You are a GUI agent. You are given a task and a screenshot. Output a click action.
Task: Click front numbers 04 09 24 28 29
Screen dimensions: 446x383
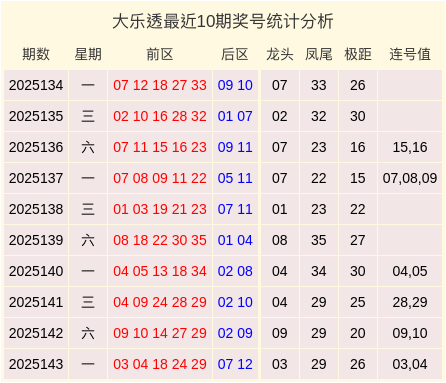[160, 302]
